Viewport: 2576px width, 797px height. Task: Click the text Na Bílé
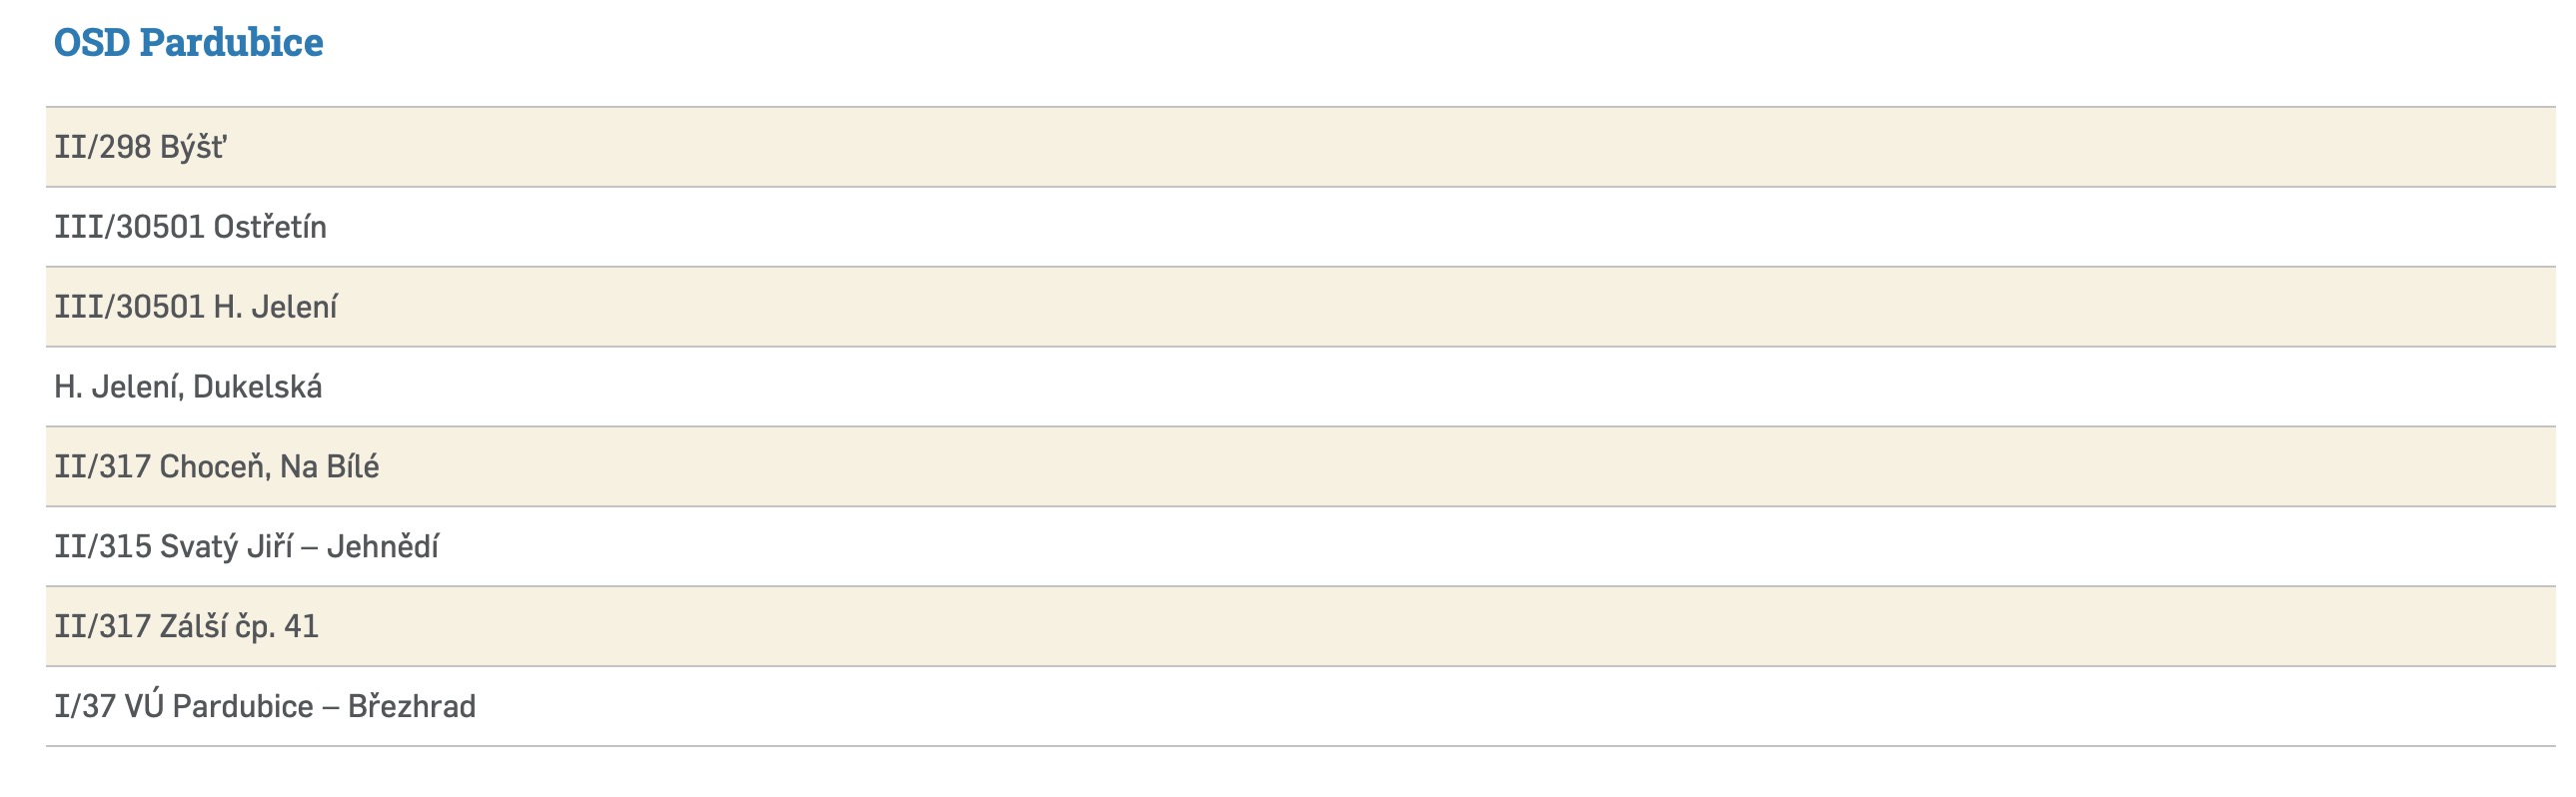click(329, 467)
